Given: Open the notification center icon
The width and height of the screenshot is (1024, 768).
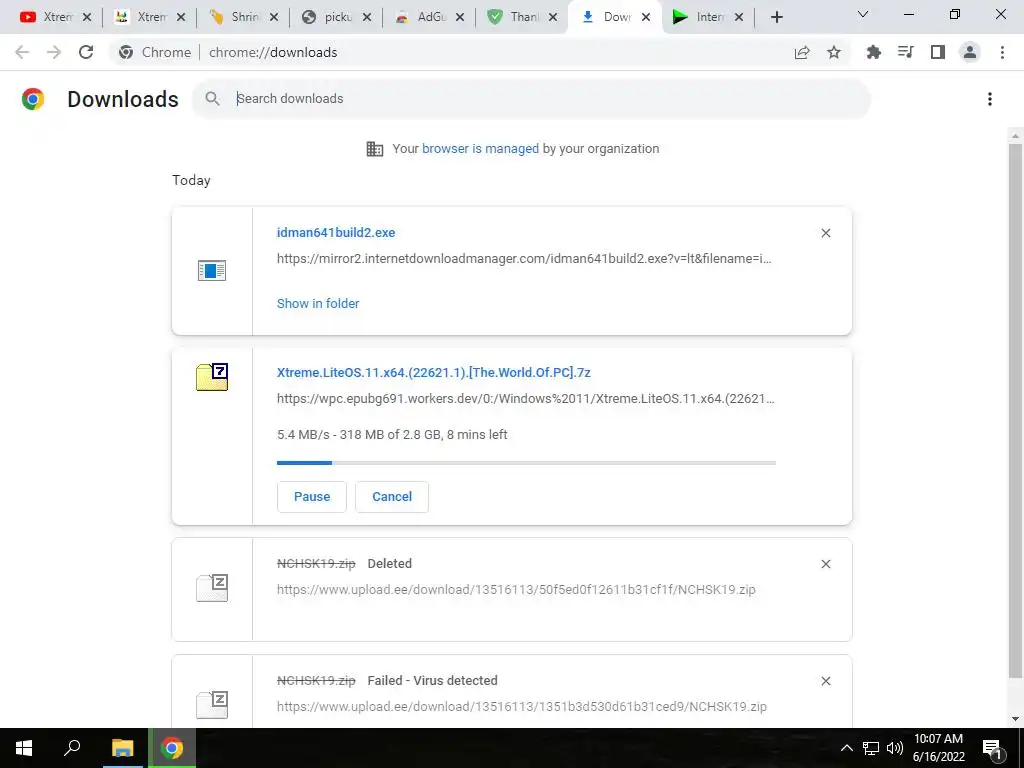Looking at the screenshot, I should [992, 749].
